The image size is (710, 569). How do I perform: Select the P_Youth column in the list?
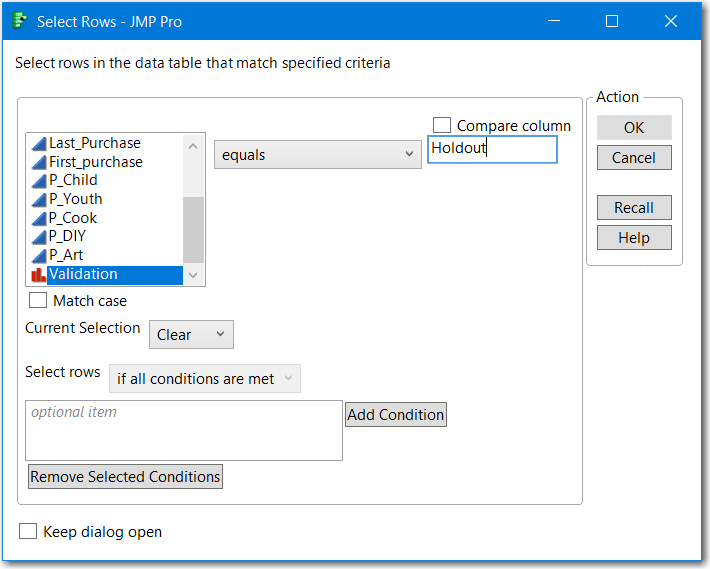[x=76, y=199]
